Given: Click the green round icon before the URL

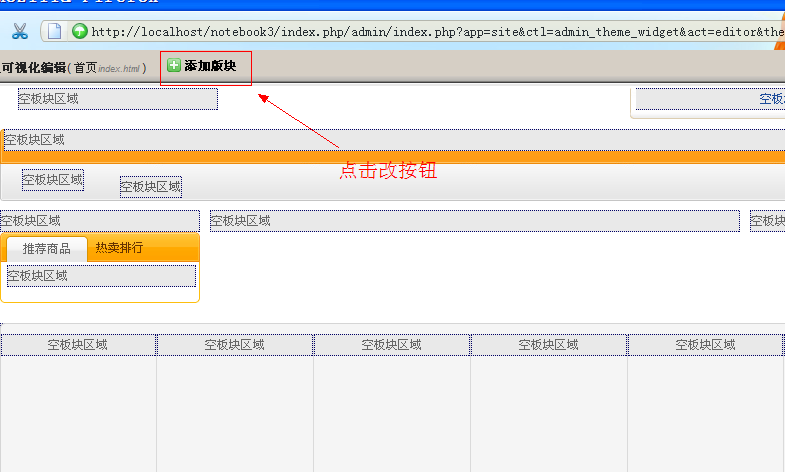Looking at the screenshot, I should [x=79, y=31].
